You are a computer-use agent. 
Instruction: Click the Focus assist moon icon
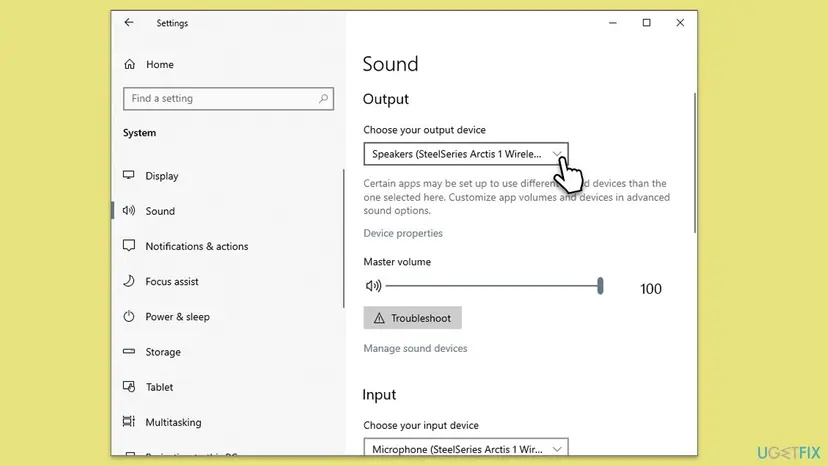pyautogui.click(x=128, y=281)
